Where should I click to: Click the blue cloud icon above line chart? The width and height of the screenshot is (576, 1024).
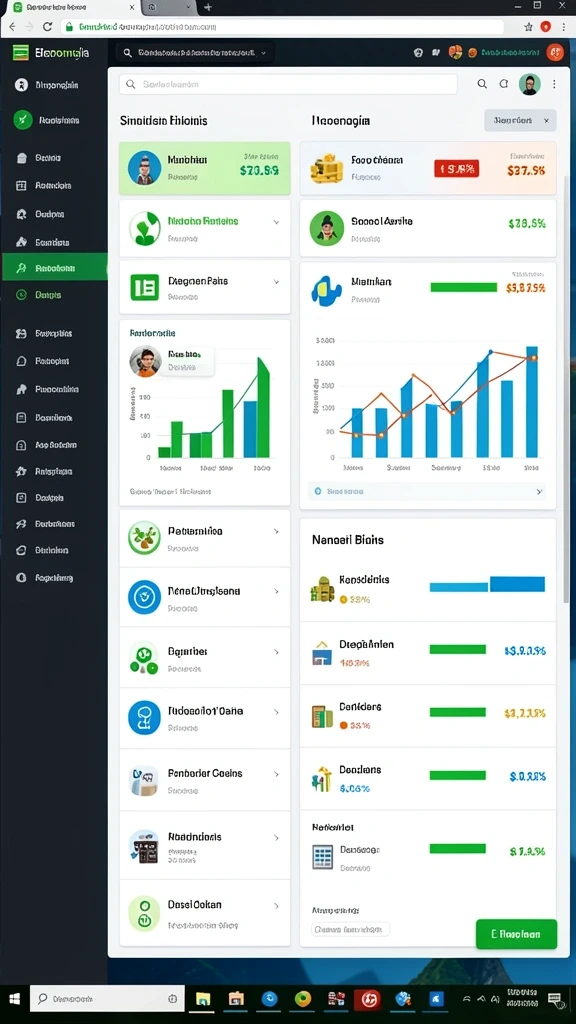coord(327,291)
